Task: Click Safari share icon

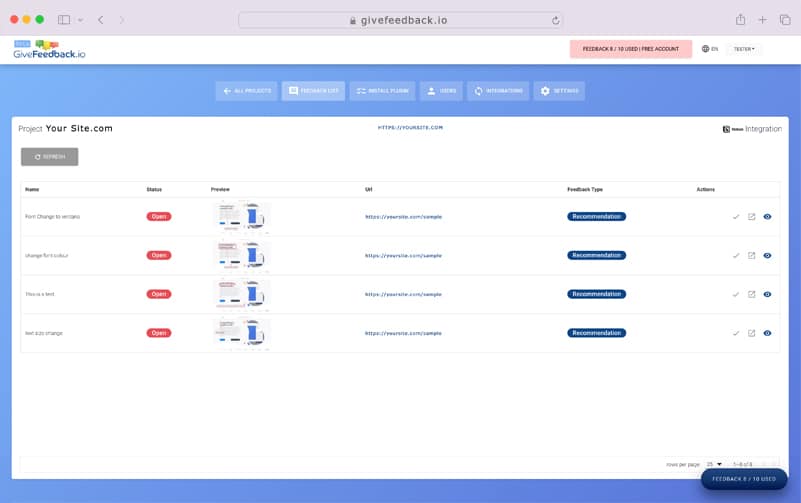Action: 740,20
